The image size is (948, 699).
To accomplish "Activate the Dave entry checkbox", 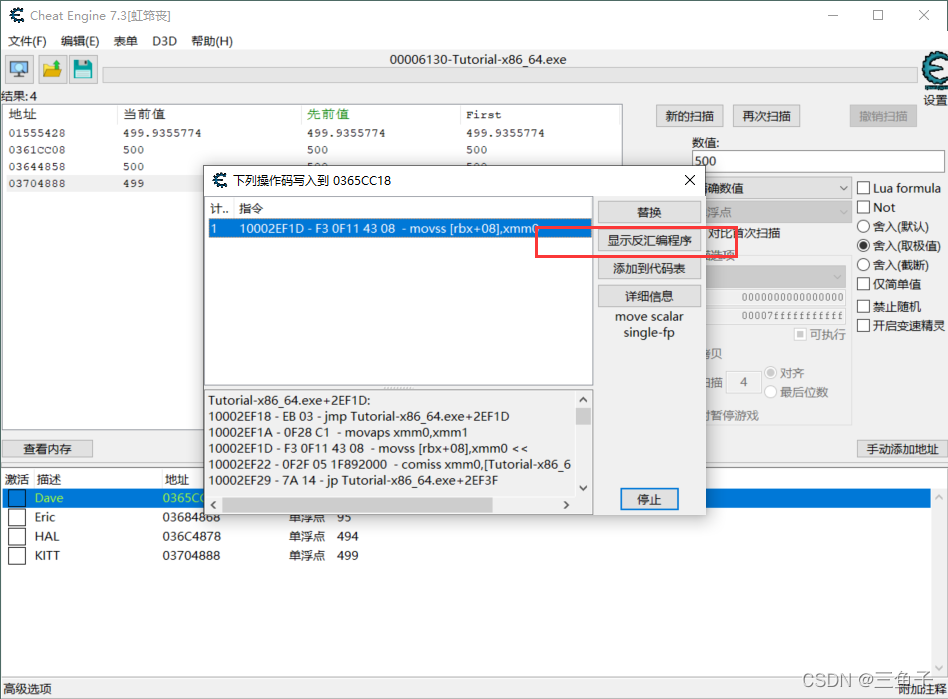I will (x=17, y=498).
